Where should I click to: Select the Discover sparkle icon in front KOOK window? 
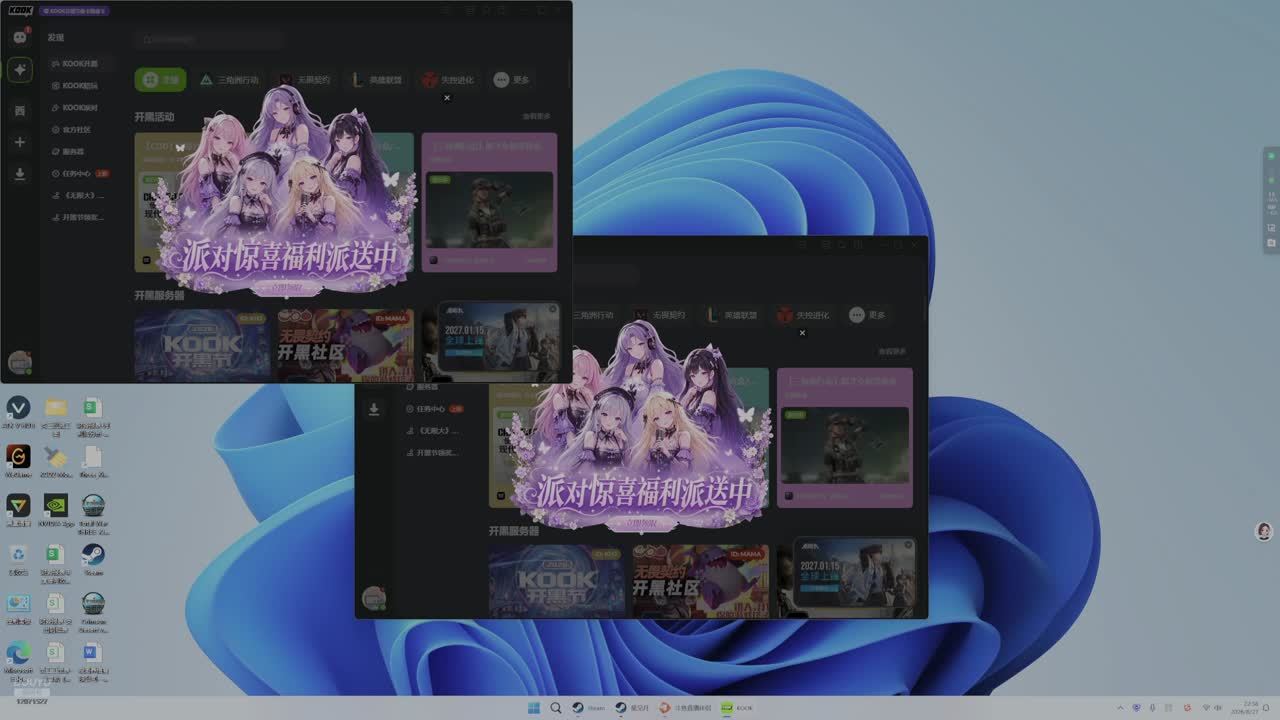(x=19, y=69)
